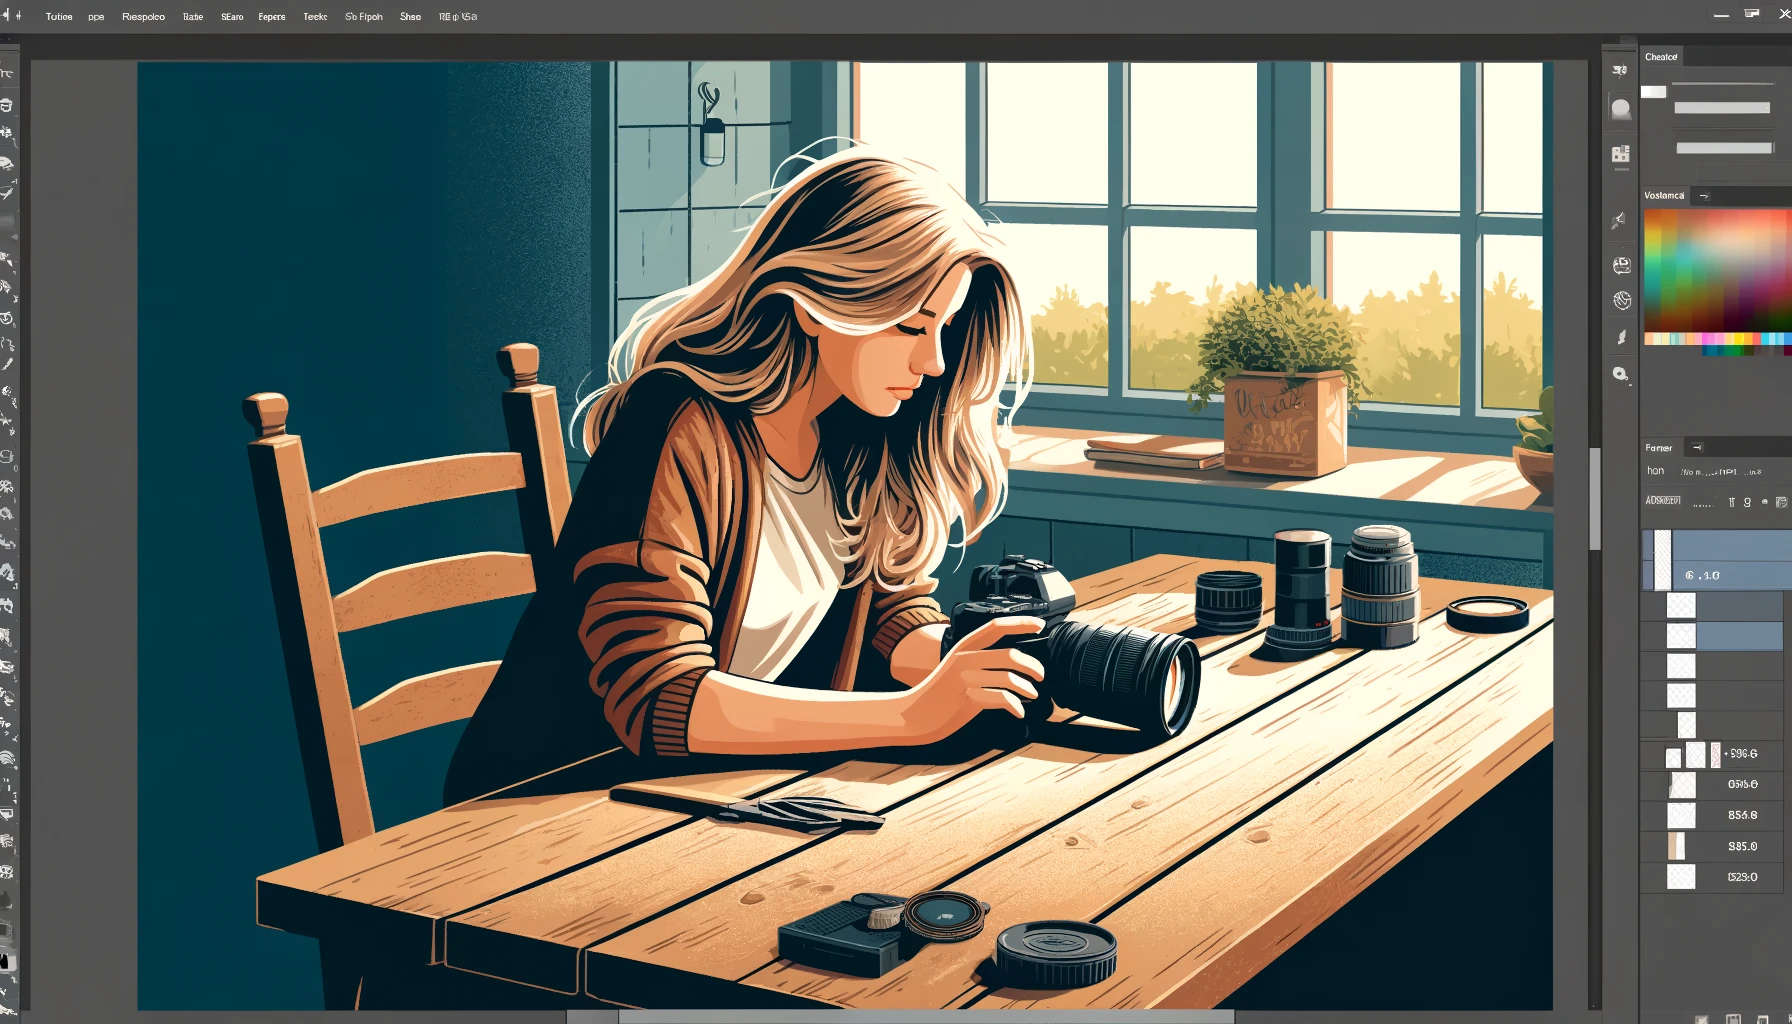Image resolution: width=1792 pixels, height=1024 pixels.
Task: Click the topmost icon in the side strip
Action: pyautogui.click(x=1620, y=71)
